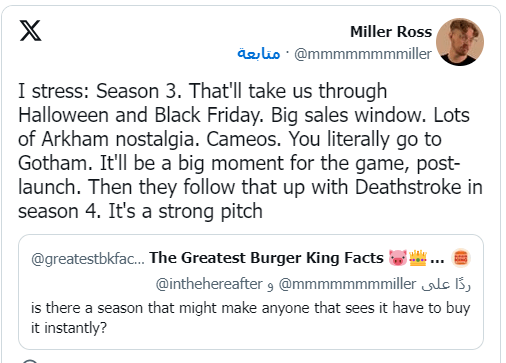This screenshot has width=506, height=363.
Task: Click the pig face emoji in quoted name
Action: click(397, 258)
